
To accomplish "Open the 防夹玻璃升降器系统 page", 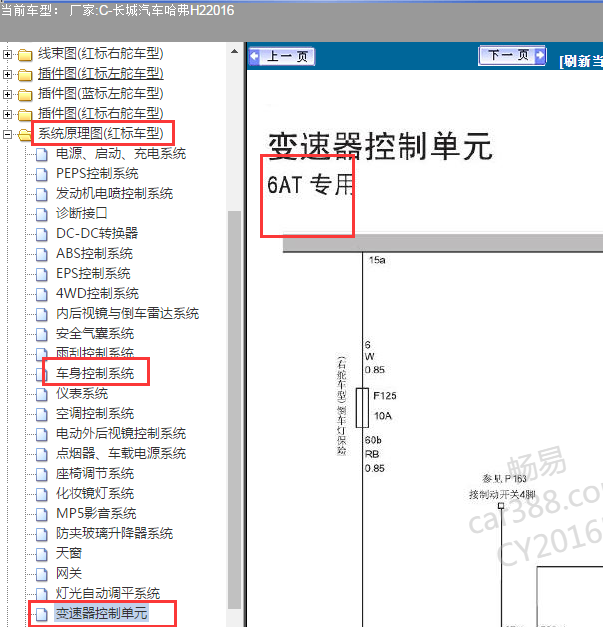I will click(x=114, y=533).
